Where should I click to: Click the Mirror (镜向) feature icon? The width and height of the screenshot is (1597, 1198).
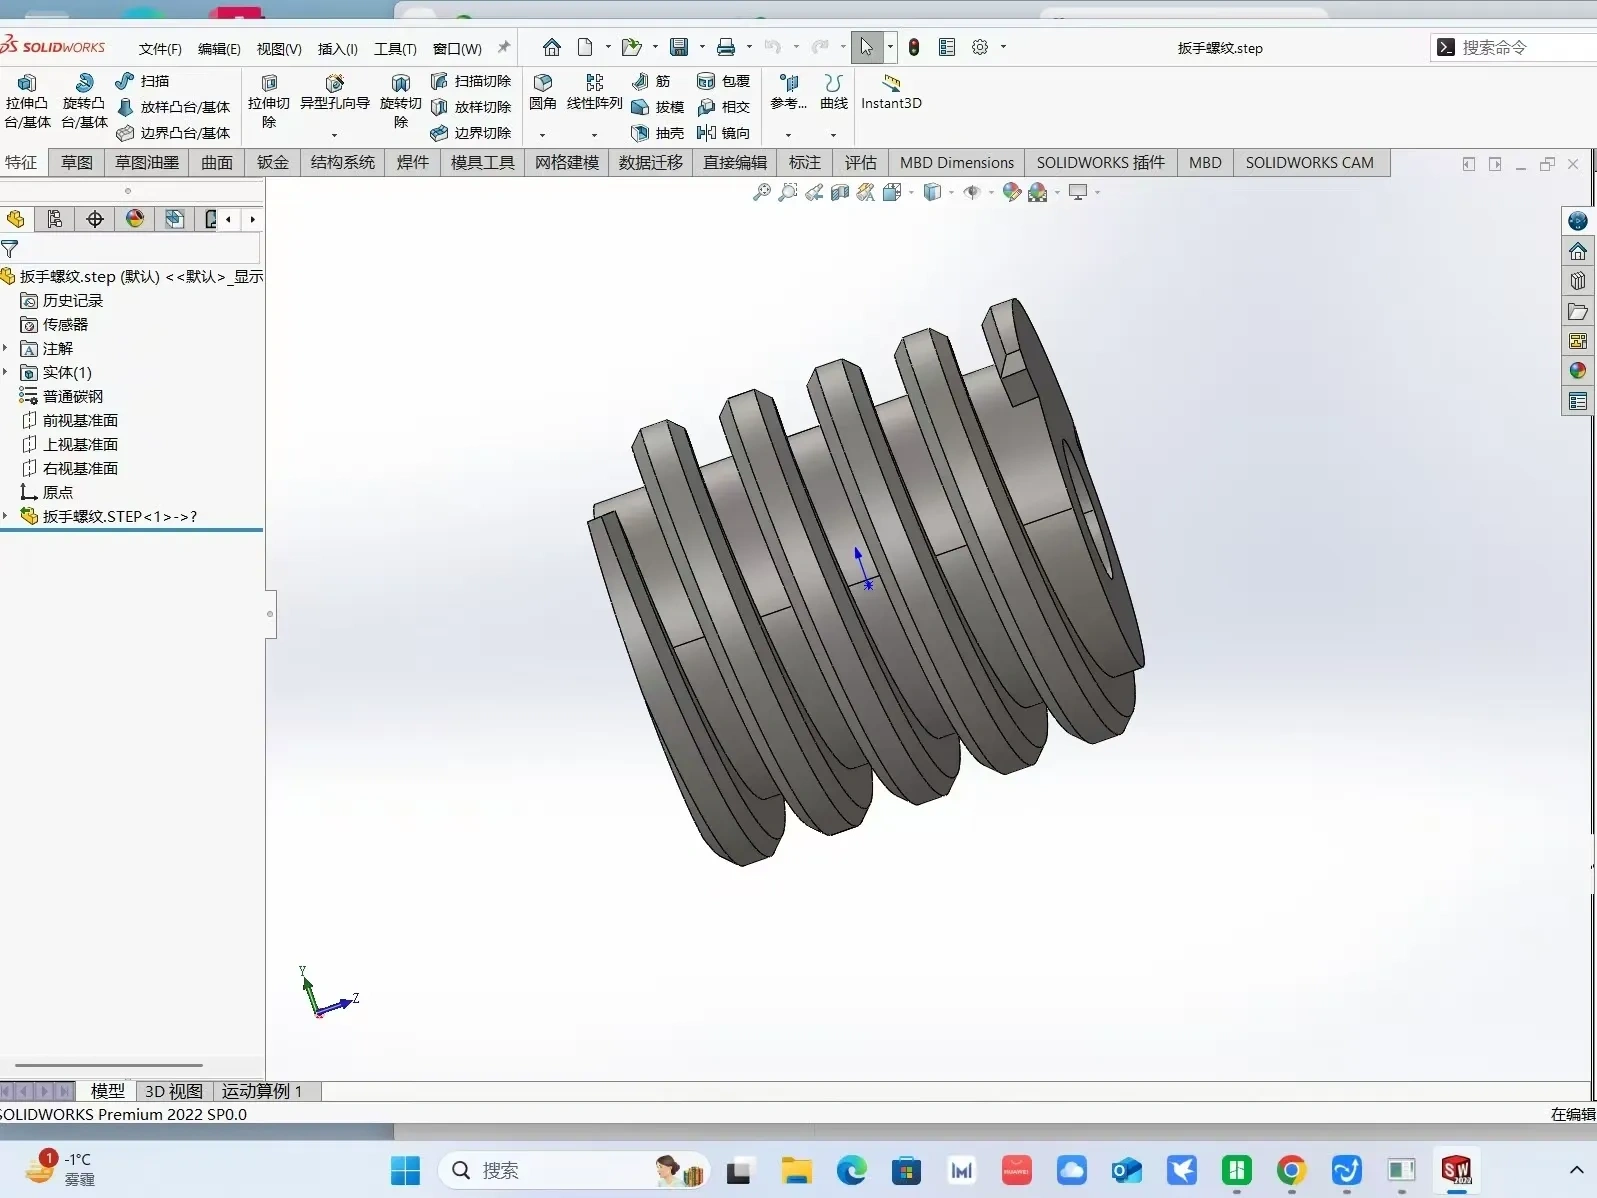(x=706, y=133)
